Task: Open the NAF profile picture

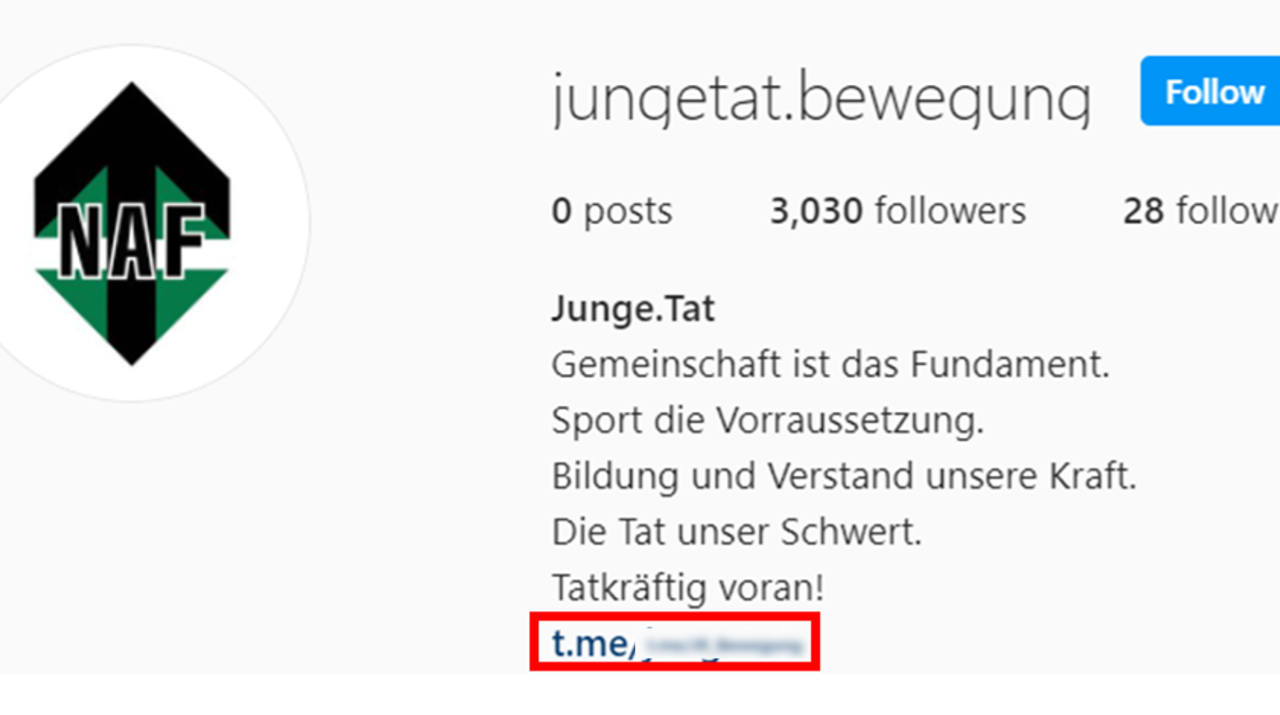Action: tap(133, 224)
